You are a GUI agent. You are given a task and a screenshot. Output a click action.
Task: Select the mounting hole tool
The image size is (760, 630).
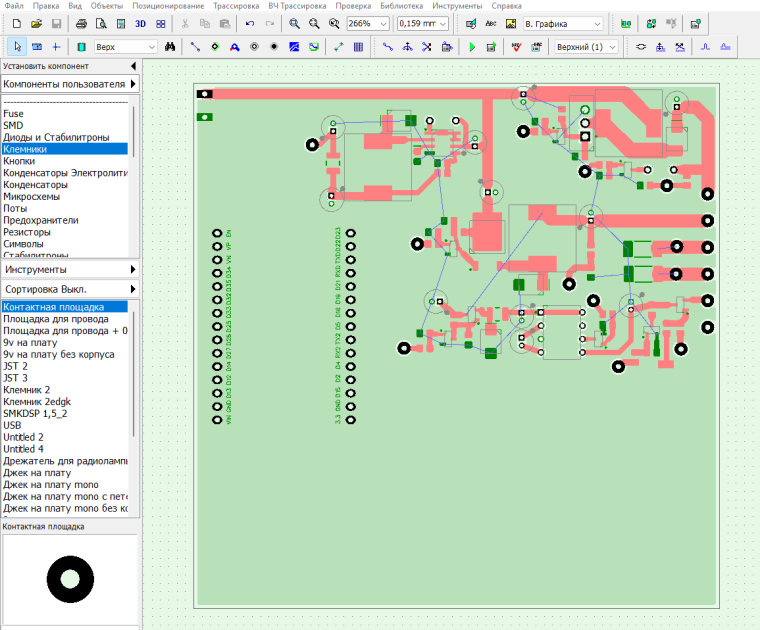274,47
